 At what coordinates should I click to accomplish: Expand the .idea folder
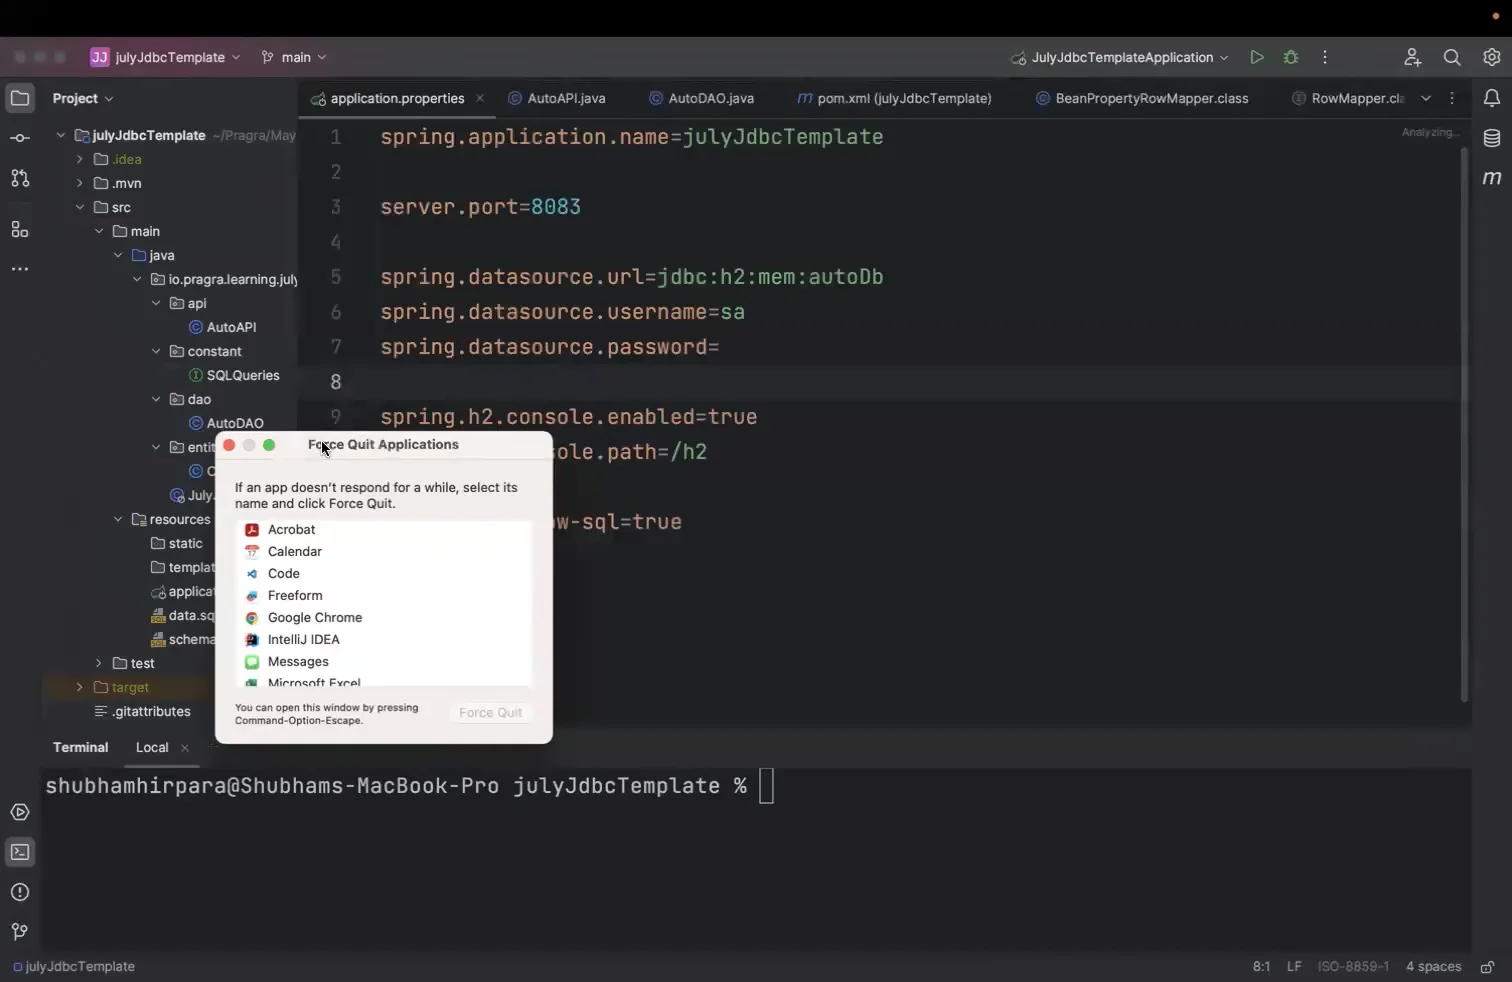coord(80,159)
